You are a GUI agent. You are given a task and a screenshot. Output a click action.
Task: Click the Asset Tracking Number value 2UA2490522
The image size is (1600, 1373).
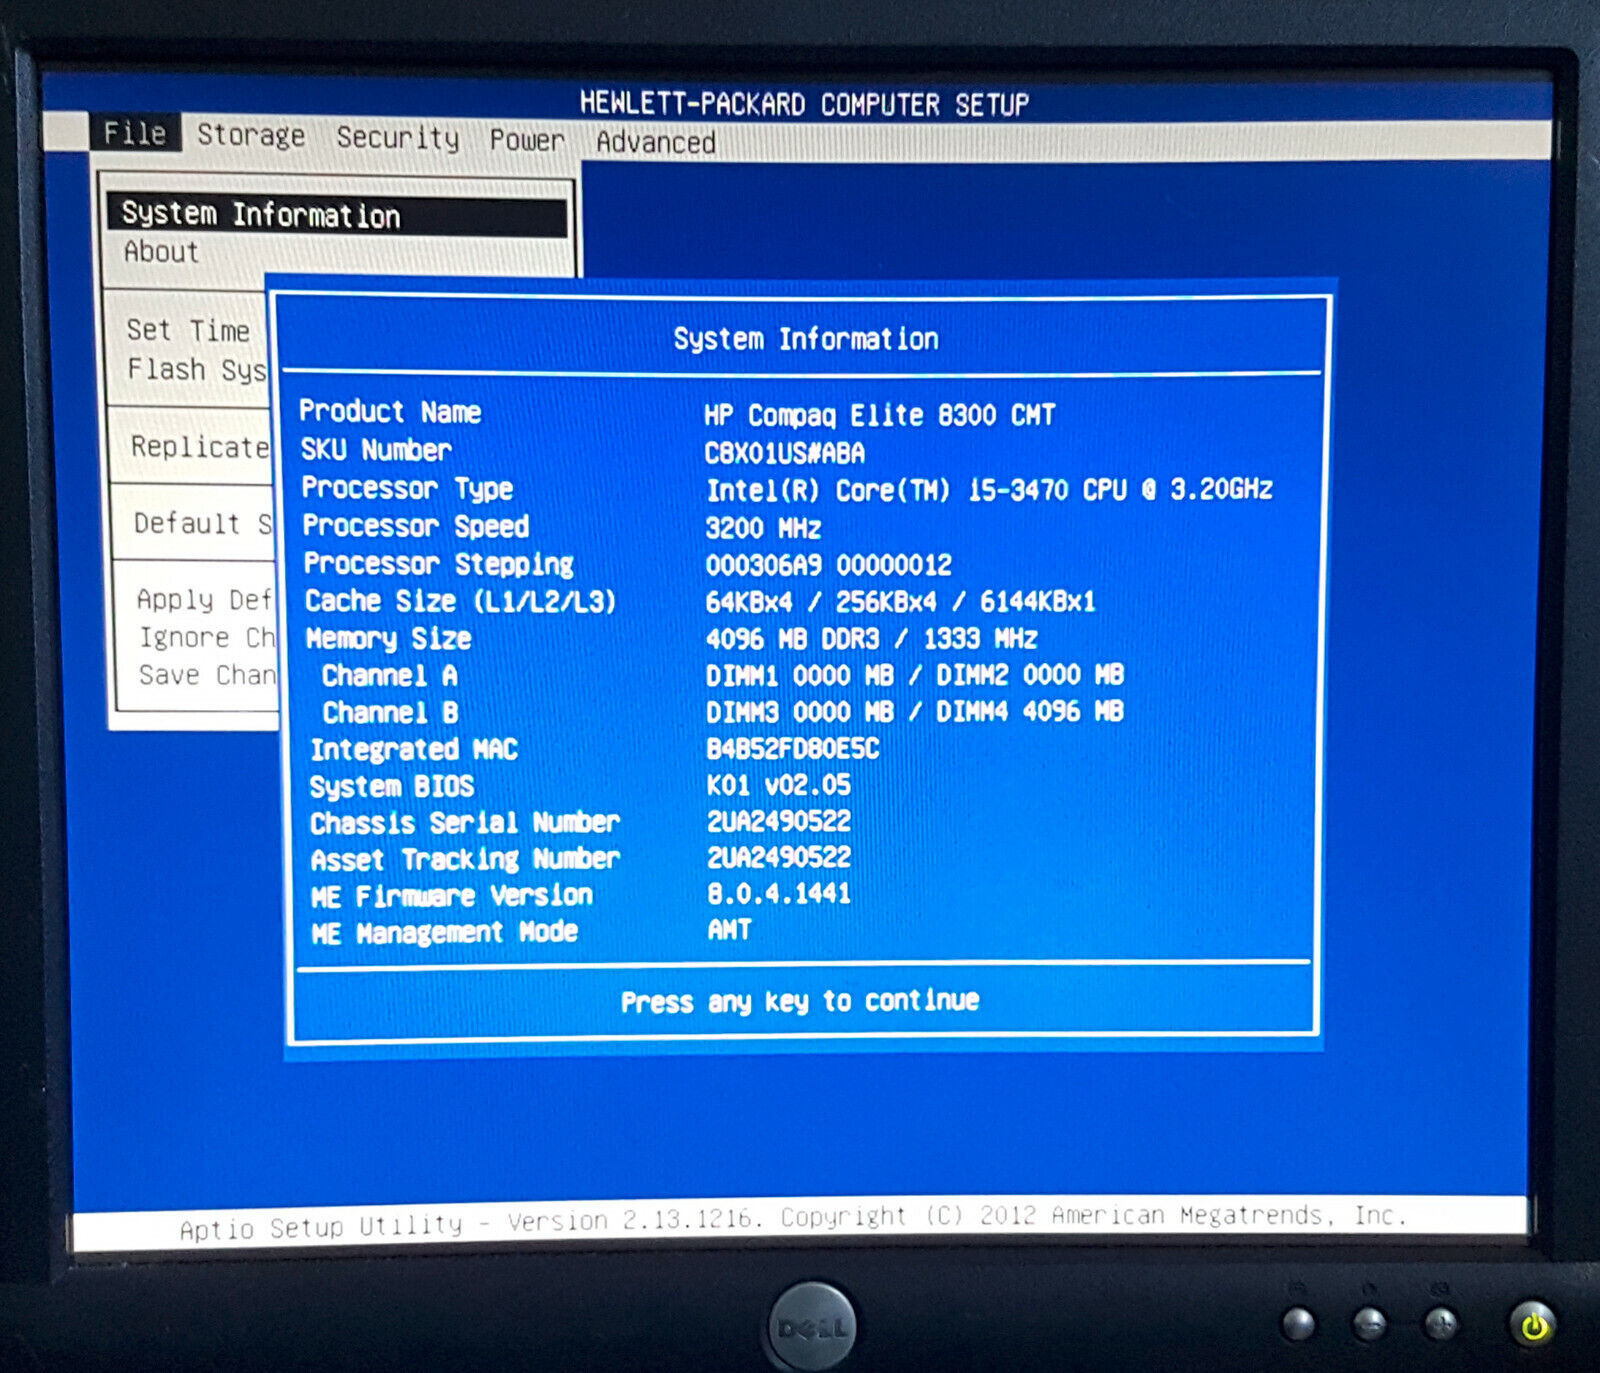779,857
